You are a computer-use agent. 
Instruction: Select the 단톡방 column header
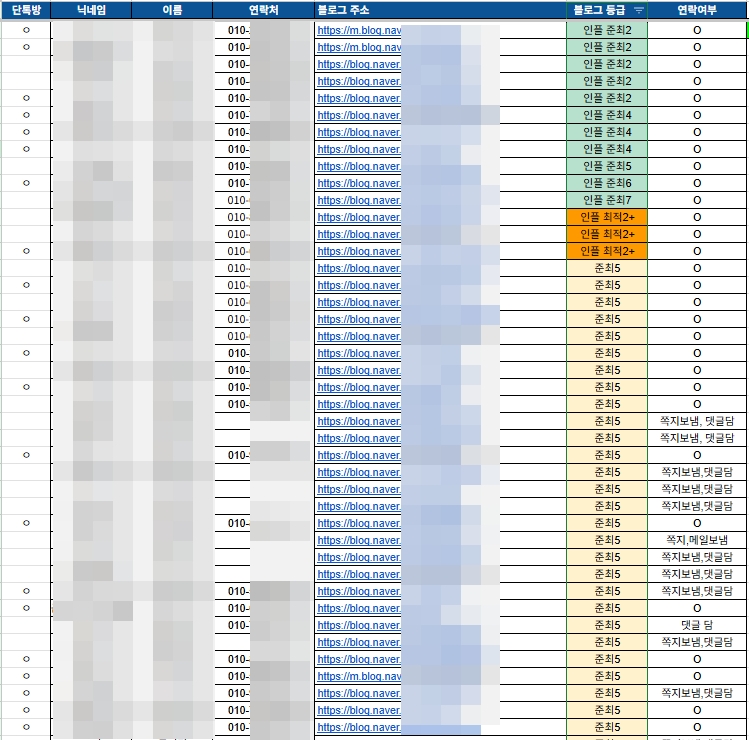point(26,10)
